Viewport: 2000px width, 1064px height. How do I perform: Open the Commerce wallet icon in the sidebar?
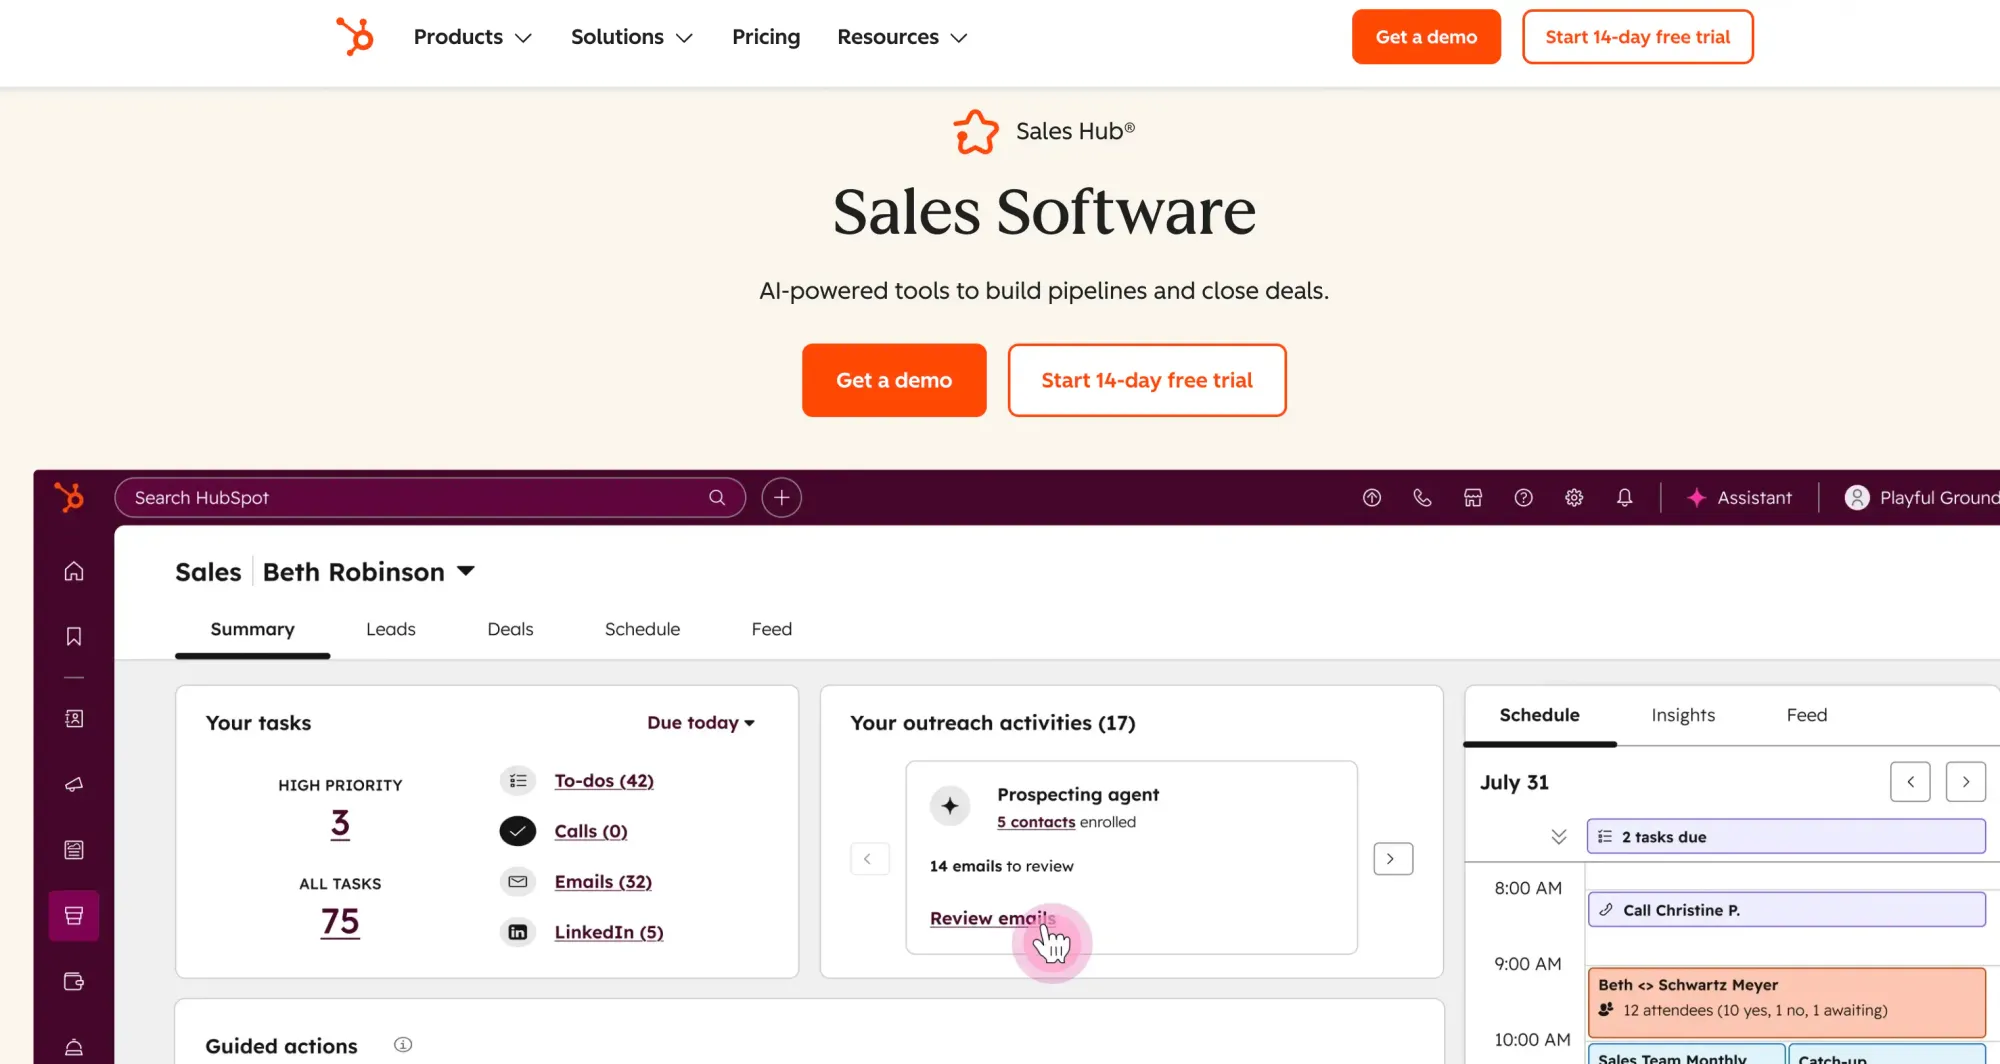tap(74, 982)
